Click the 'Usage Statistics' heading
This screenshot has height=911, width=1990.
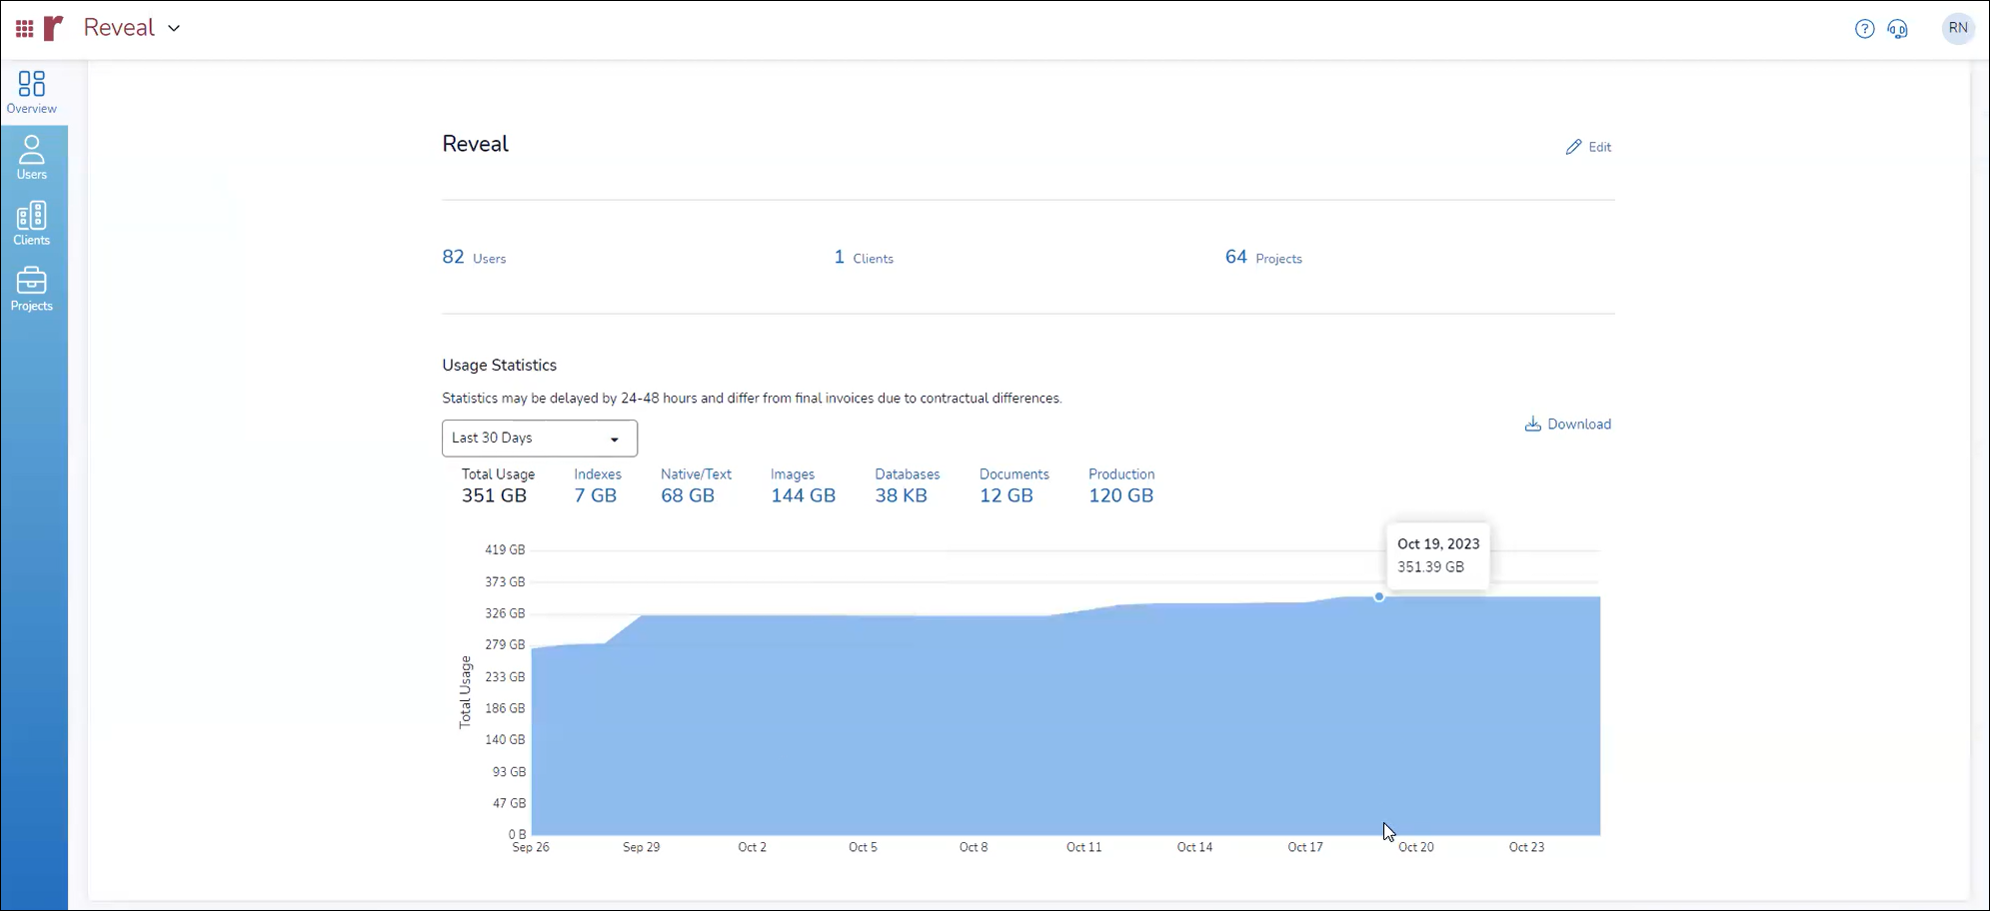click(x=499, y=365)
